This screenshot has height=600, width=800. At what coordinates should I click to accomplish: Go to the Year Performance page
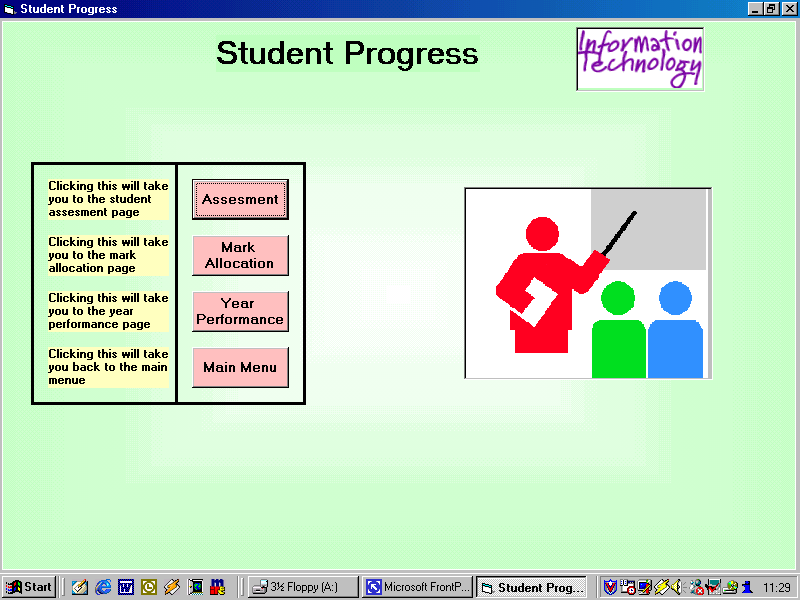240,312
